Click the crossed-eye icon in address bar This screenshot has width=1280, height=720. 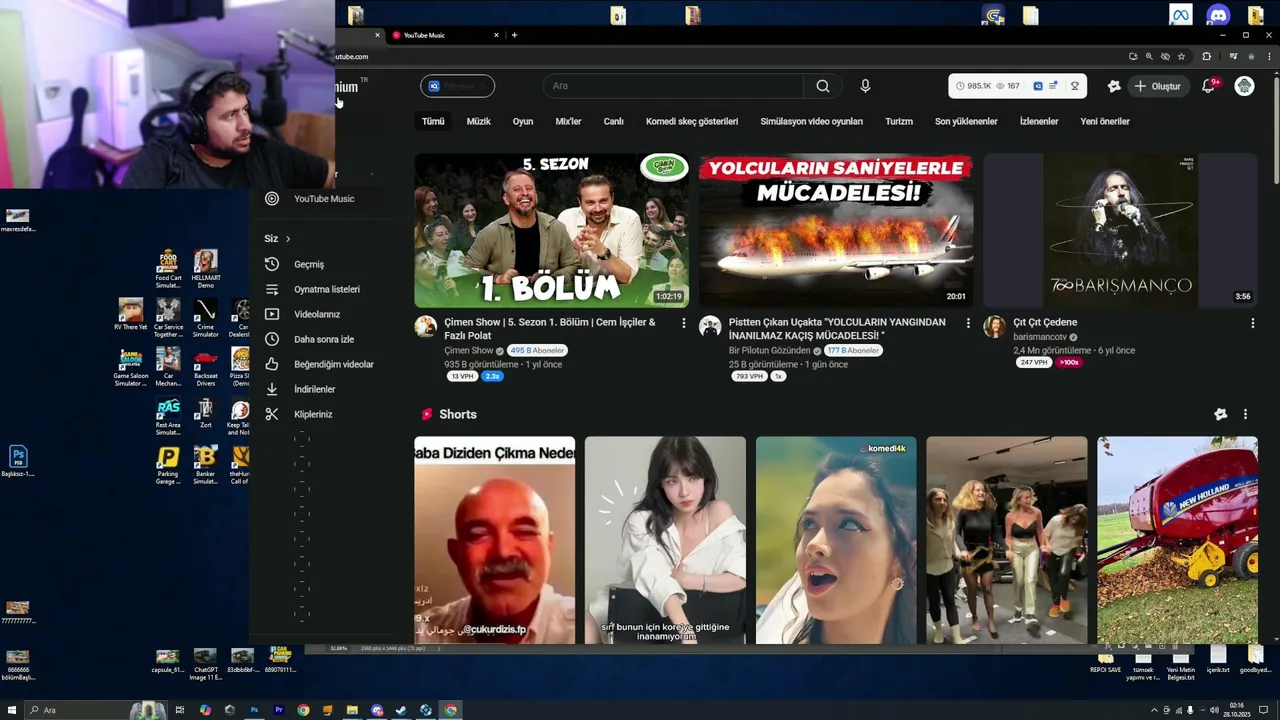pyautogui.click(x=1166, y=57)
